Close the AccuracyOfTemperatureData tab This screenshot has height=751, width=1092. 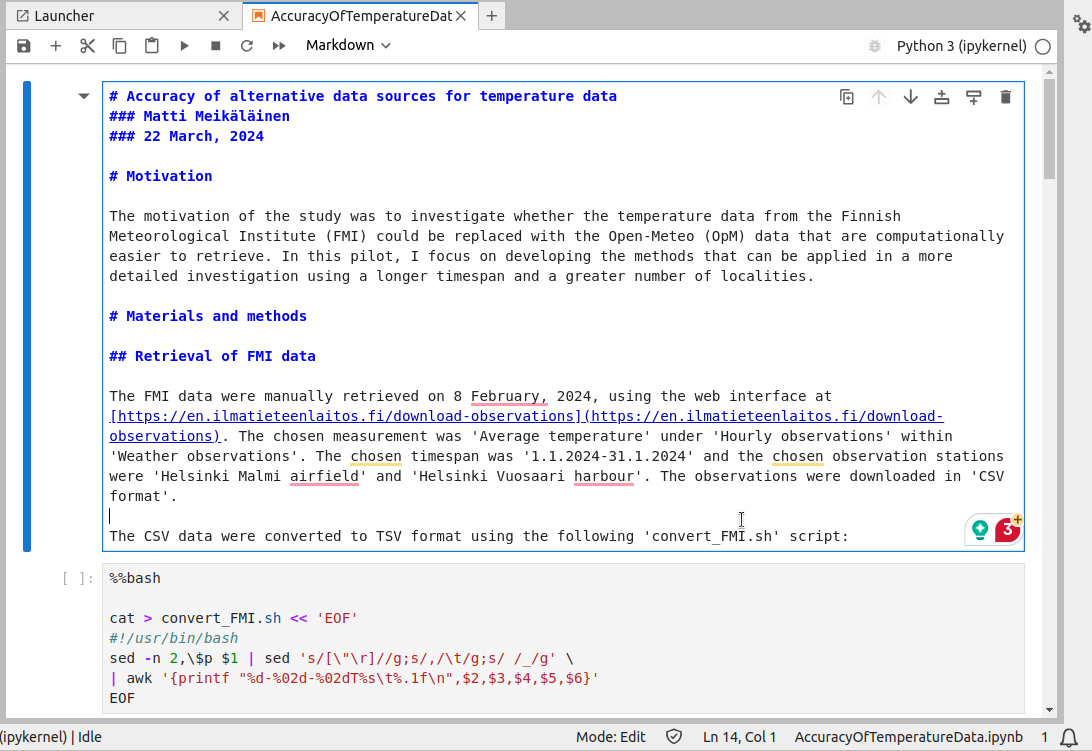(461, 16)
